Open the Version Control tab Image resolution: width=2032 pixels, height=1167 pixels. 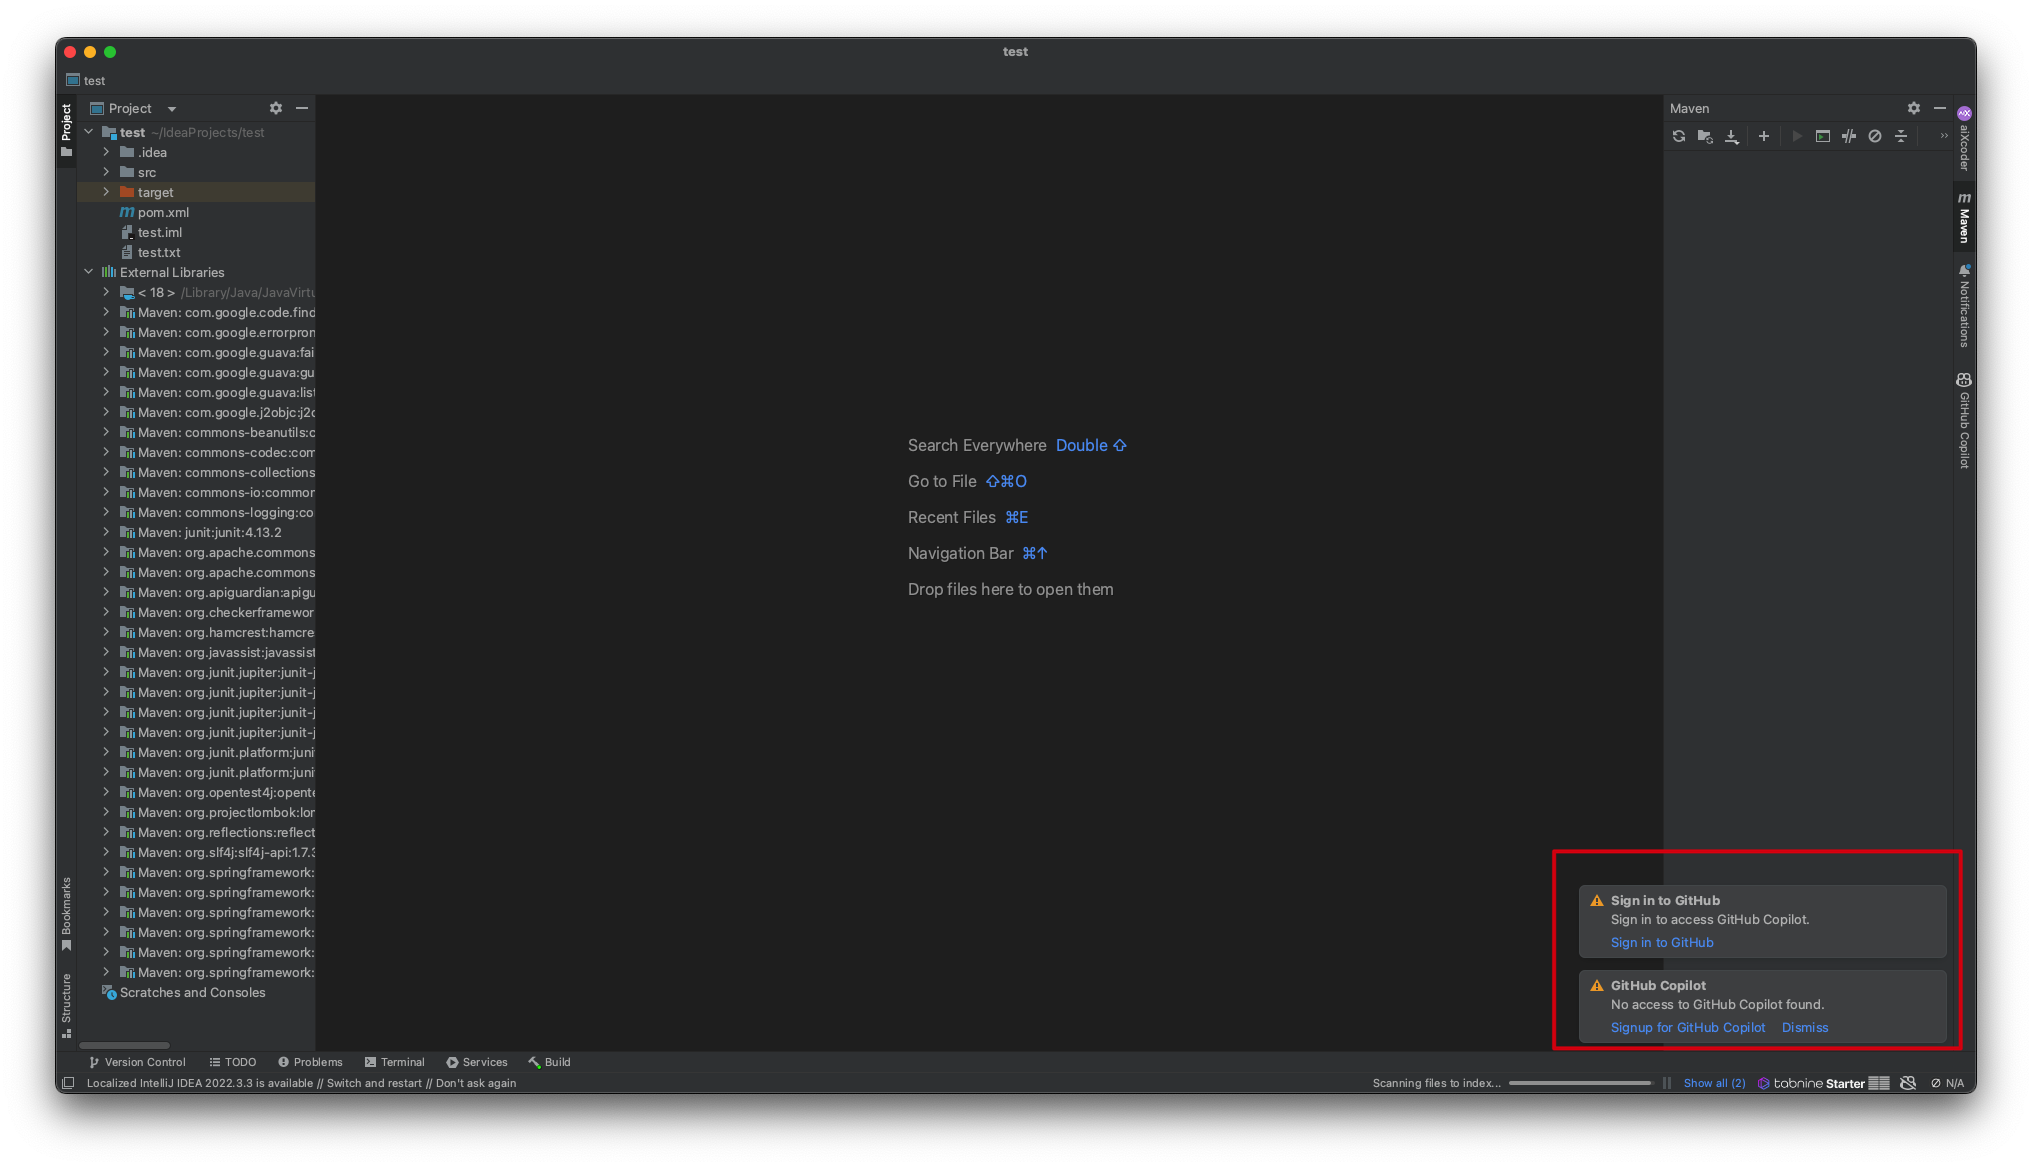pos(137,1062)
